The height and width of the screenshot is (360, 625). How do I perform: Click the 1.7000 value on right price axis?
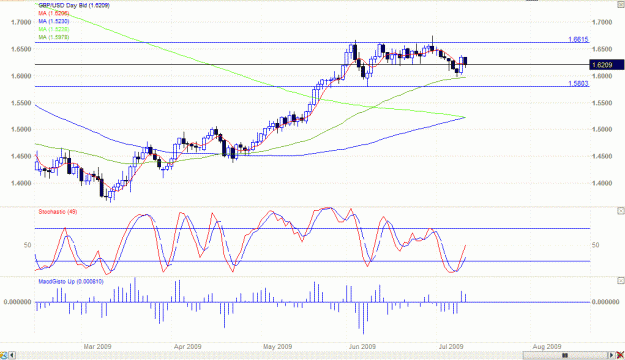602,22
